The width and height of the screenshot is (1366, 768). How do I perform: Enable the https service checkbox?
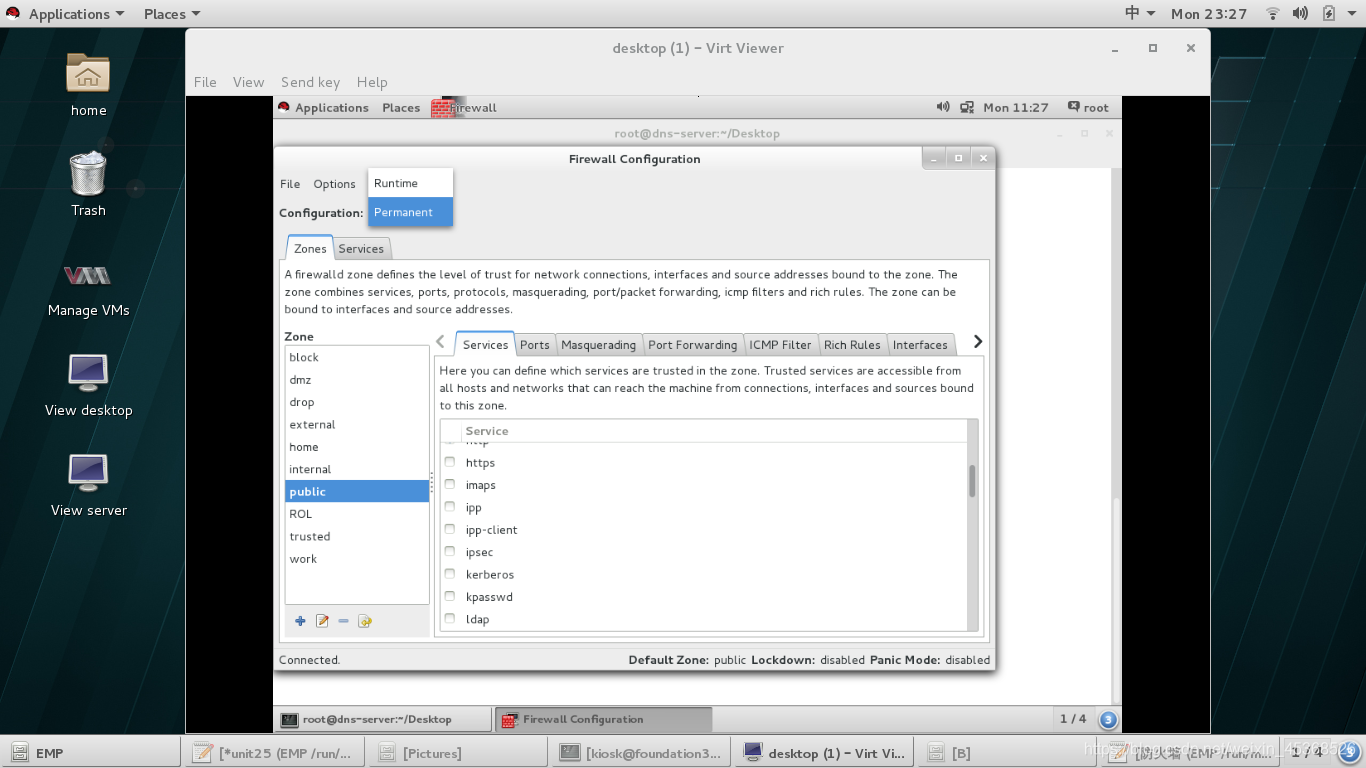[x=450, y=463]
